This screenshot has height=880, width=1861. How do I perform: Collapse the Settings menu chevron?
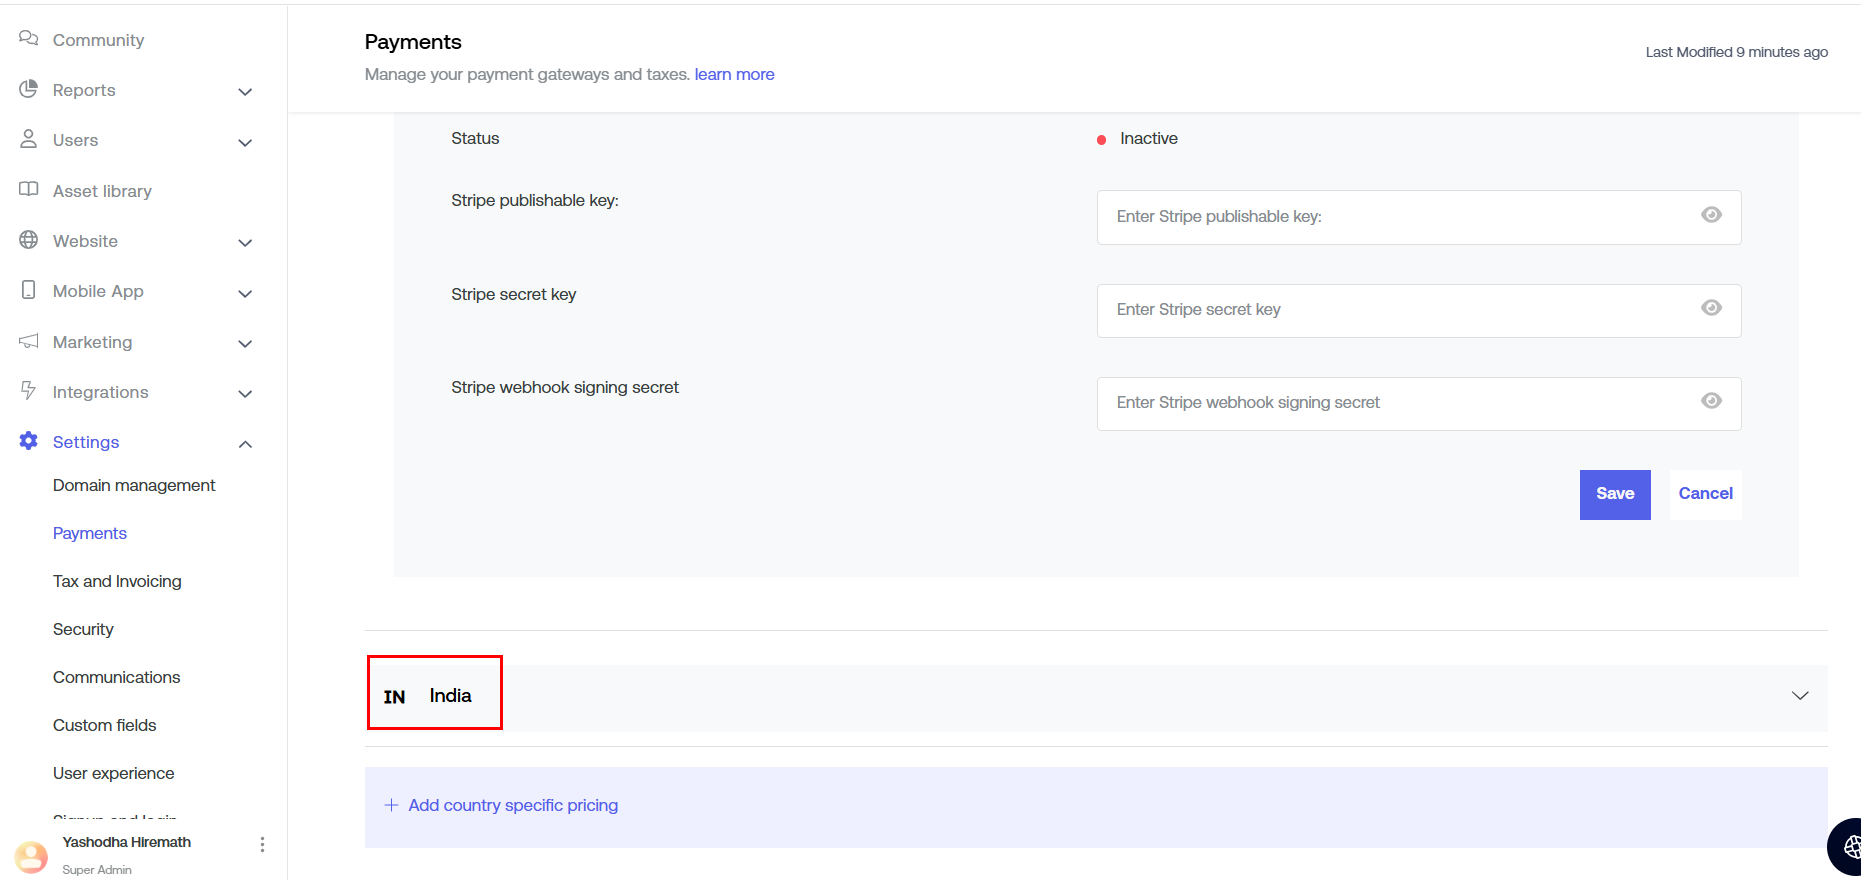(245, 444)
